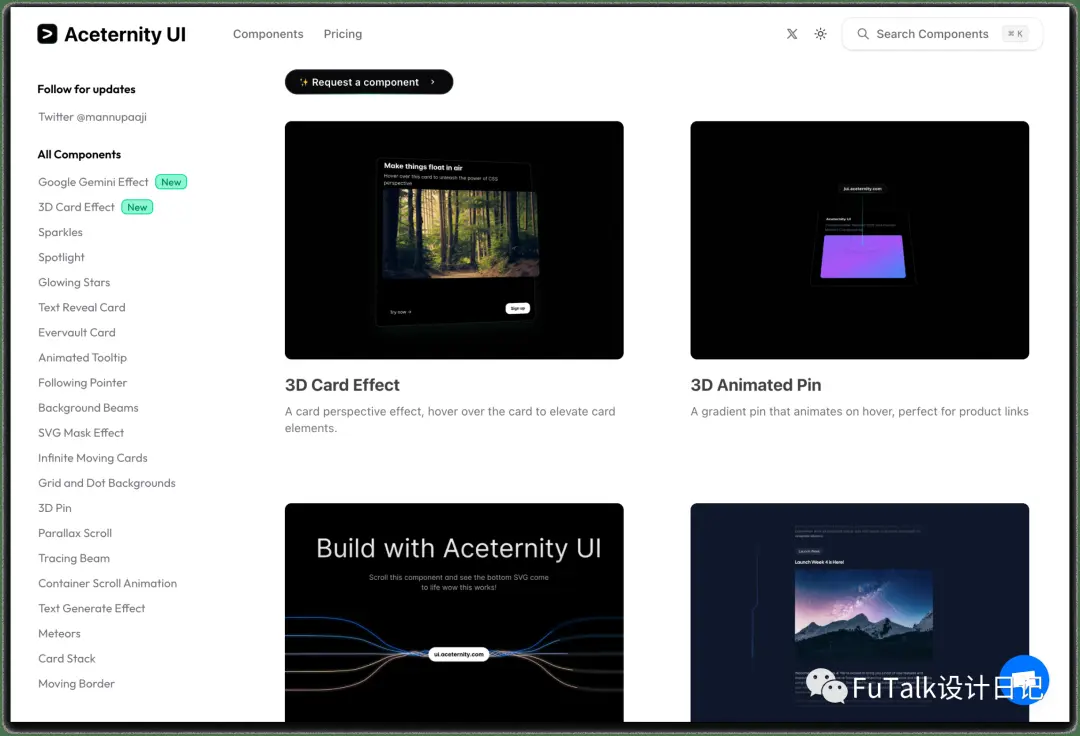The image size is (1080, 736).
Task: Select 3D Card Effect in sidebar
Action: click(x=76, y=207)
